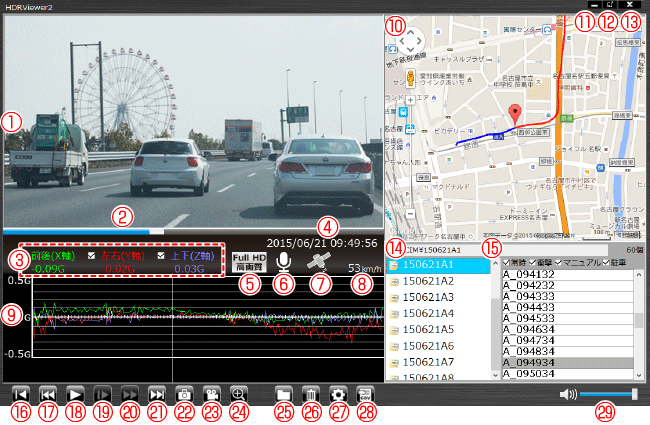Click the GPS satellite icon
The image size is (650, 425).
[319, 262]
